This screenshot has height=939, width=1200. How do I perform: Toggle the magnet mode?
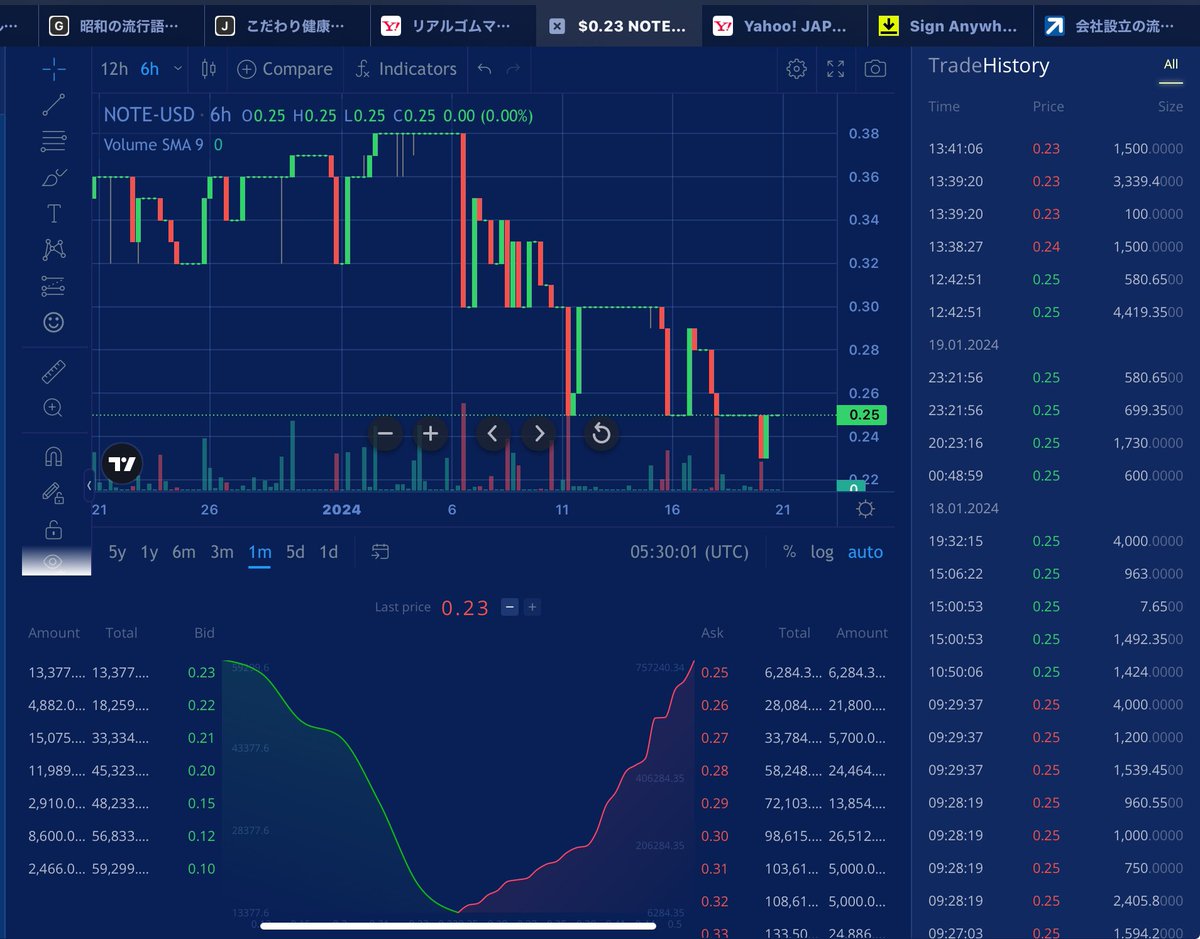click(54, 458)
